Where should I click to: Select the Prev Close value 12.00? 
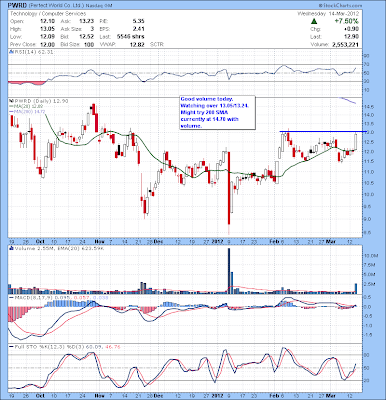pos(47,44)
